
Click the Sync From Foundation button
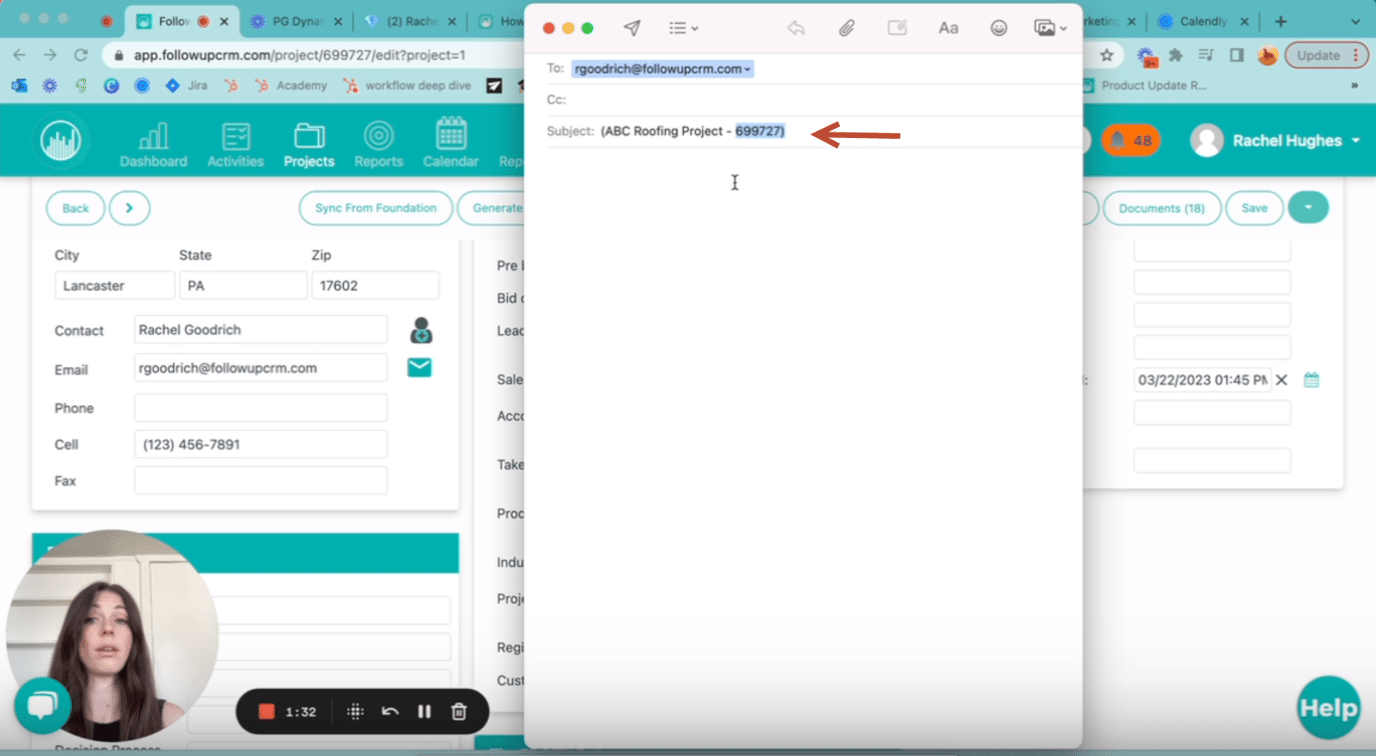tap(375, 207)
